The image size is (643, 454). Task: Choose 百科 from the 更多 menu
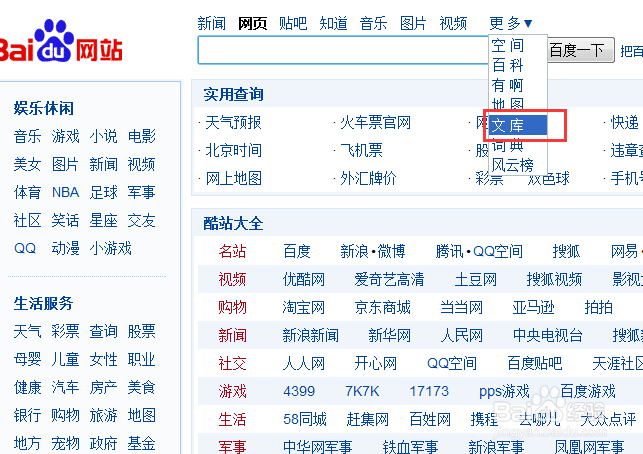(508, 65)
